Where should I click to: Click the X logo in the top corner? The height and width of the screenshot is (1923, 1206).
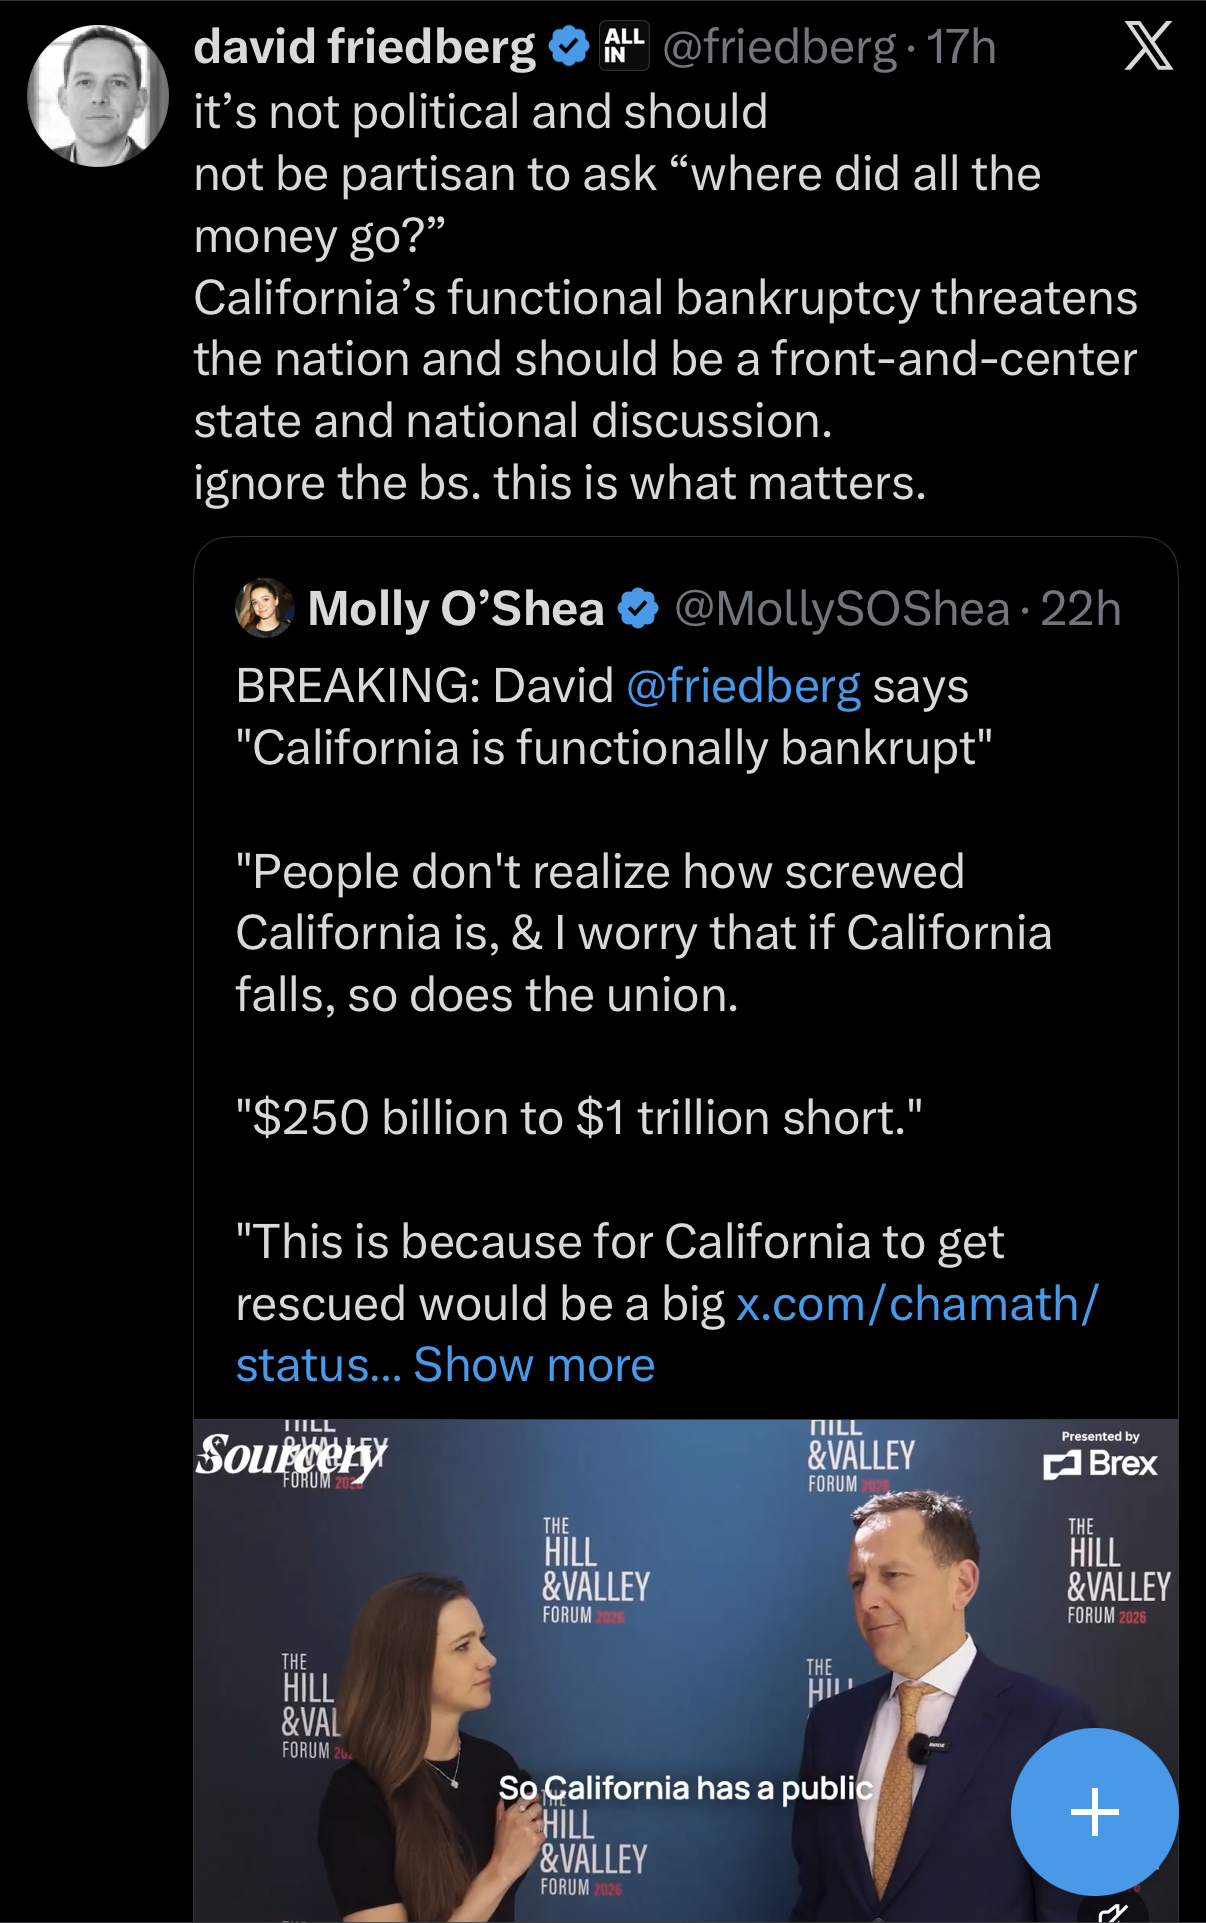coord(1148,46)
